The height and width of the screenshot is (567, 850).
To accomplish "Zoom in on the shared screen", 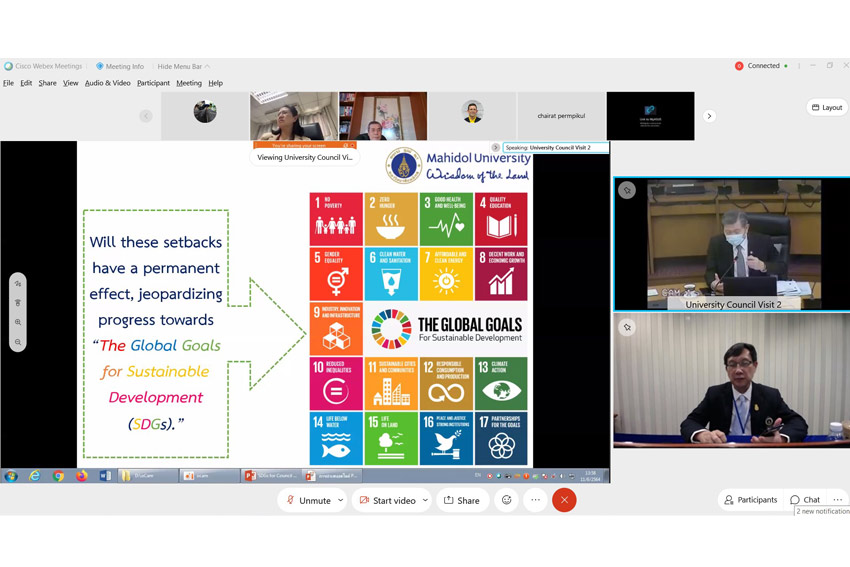I will 18,323.
